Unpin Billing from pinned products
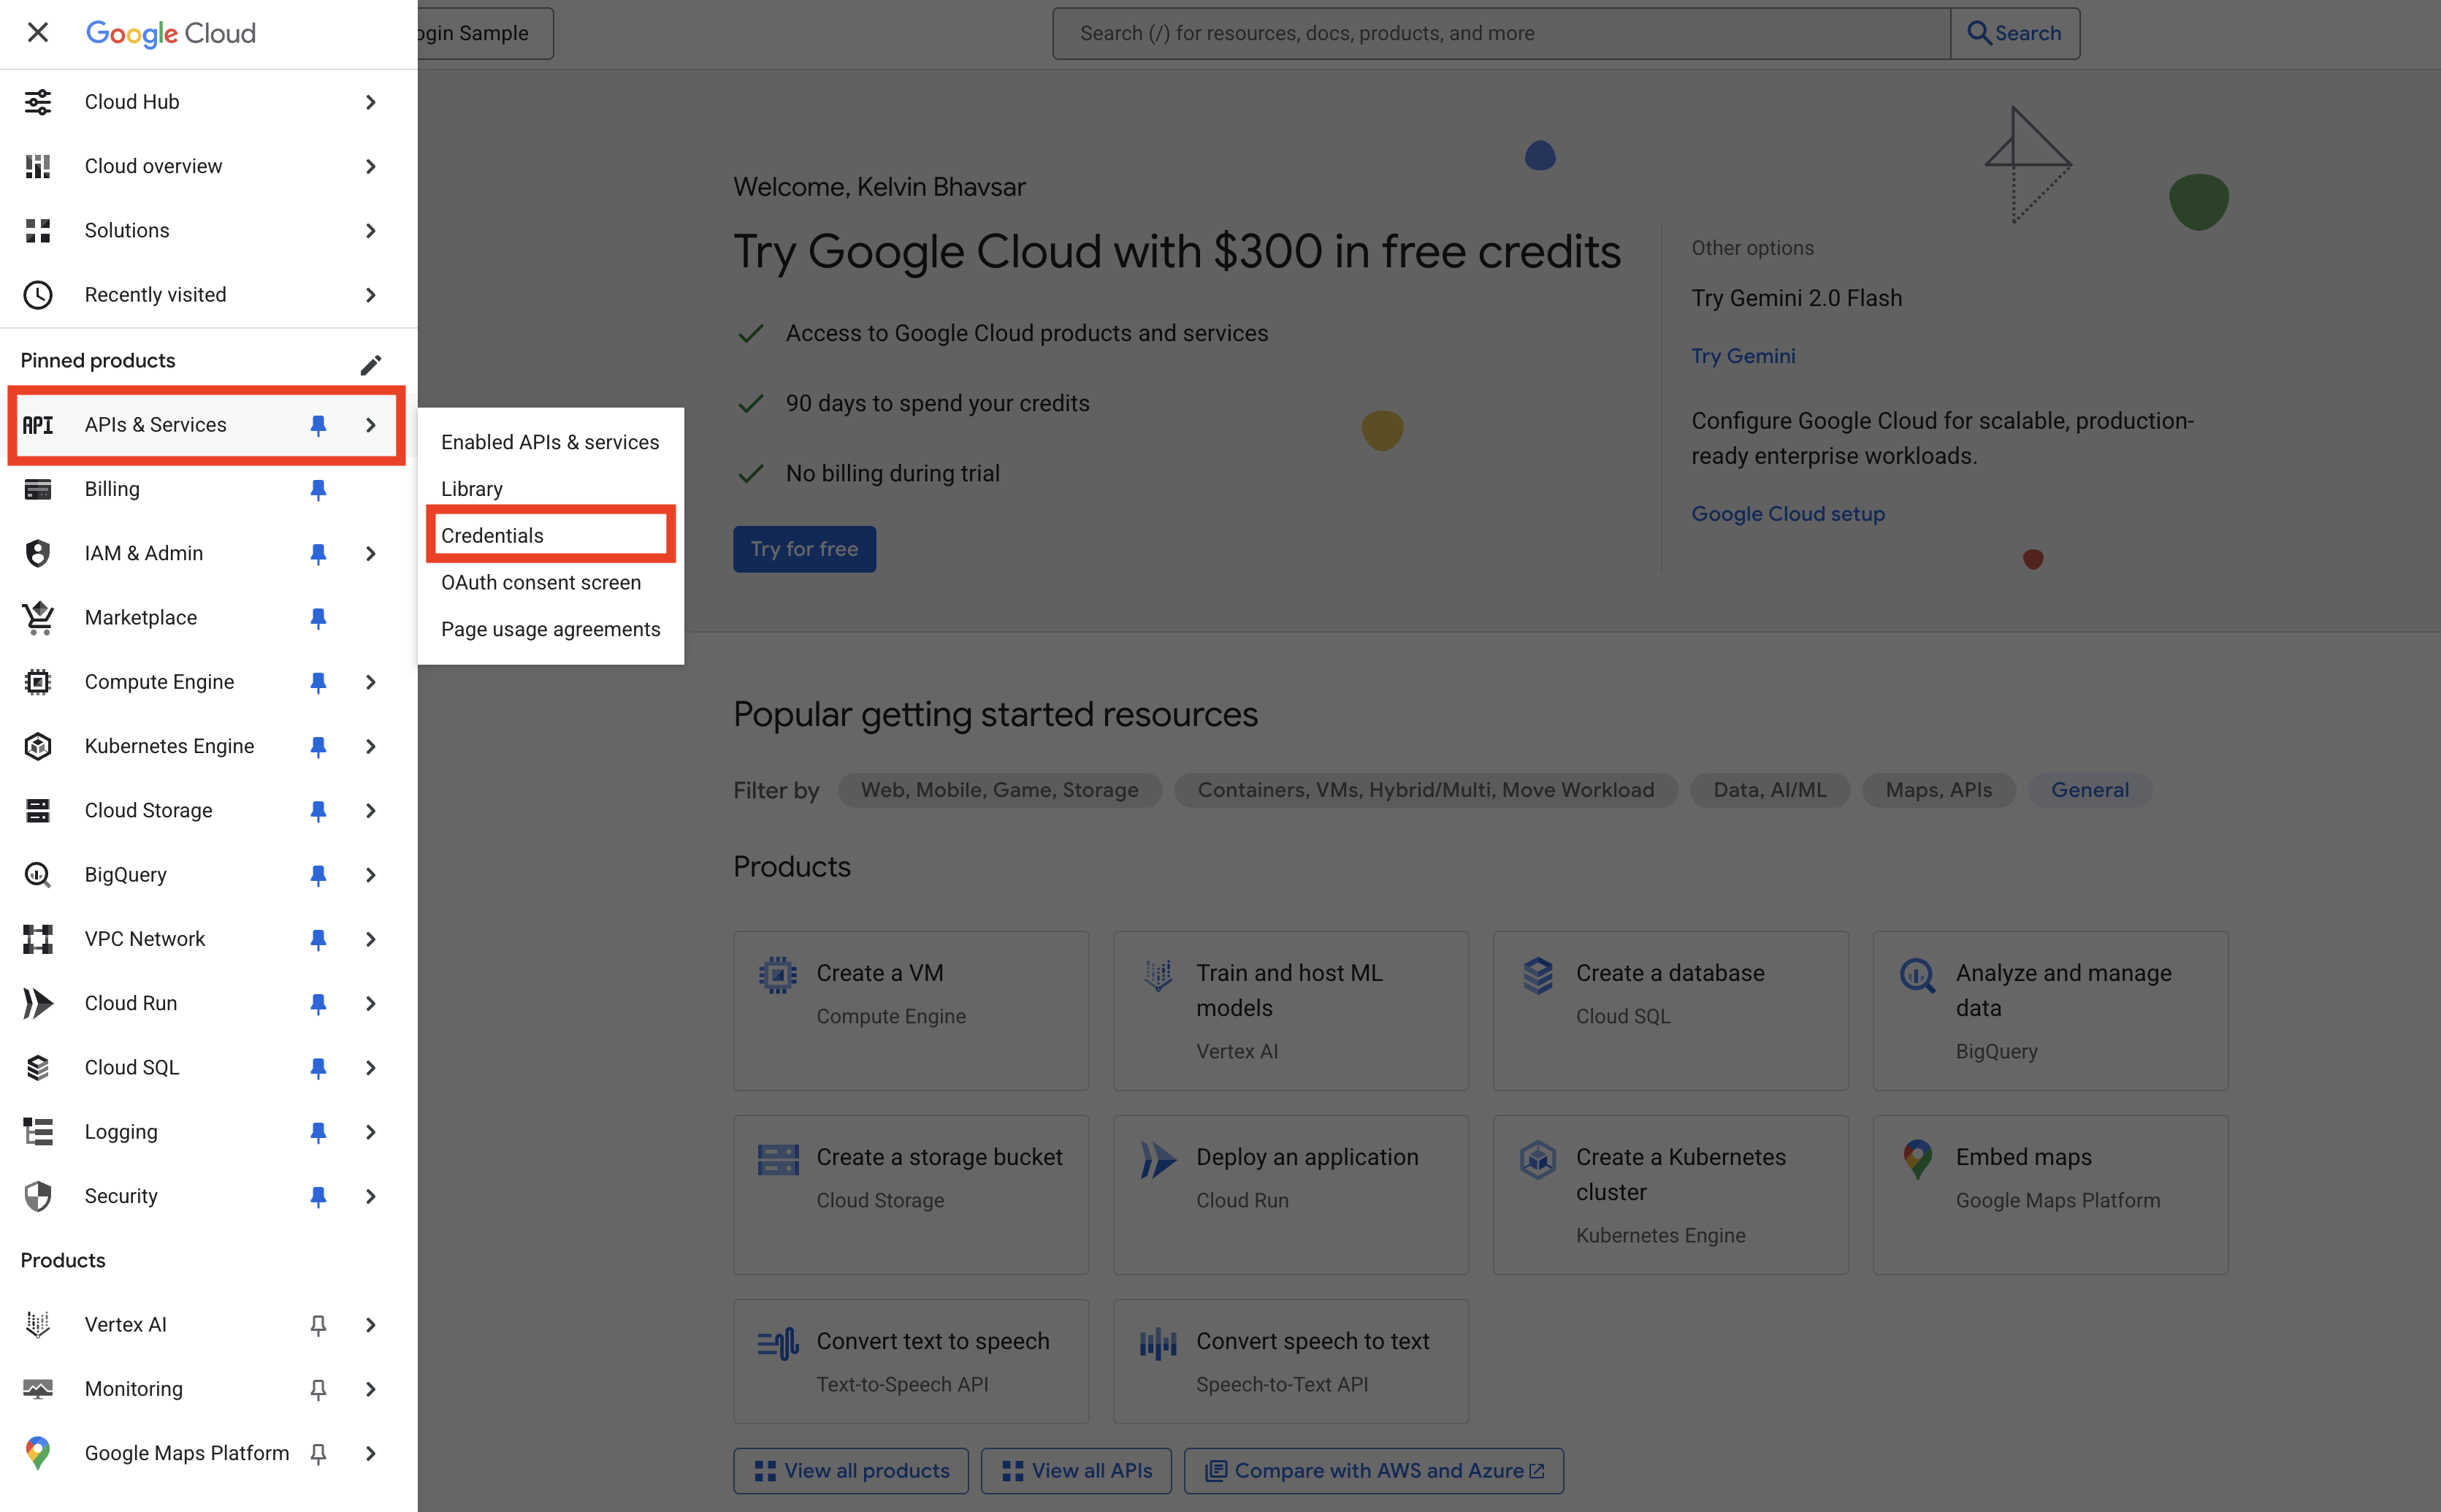The height and width of the screenshot is (1512, 2441). tap(318, 490)
